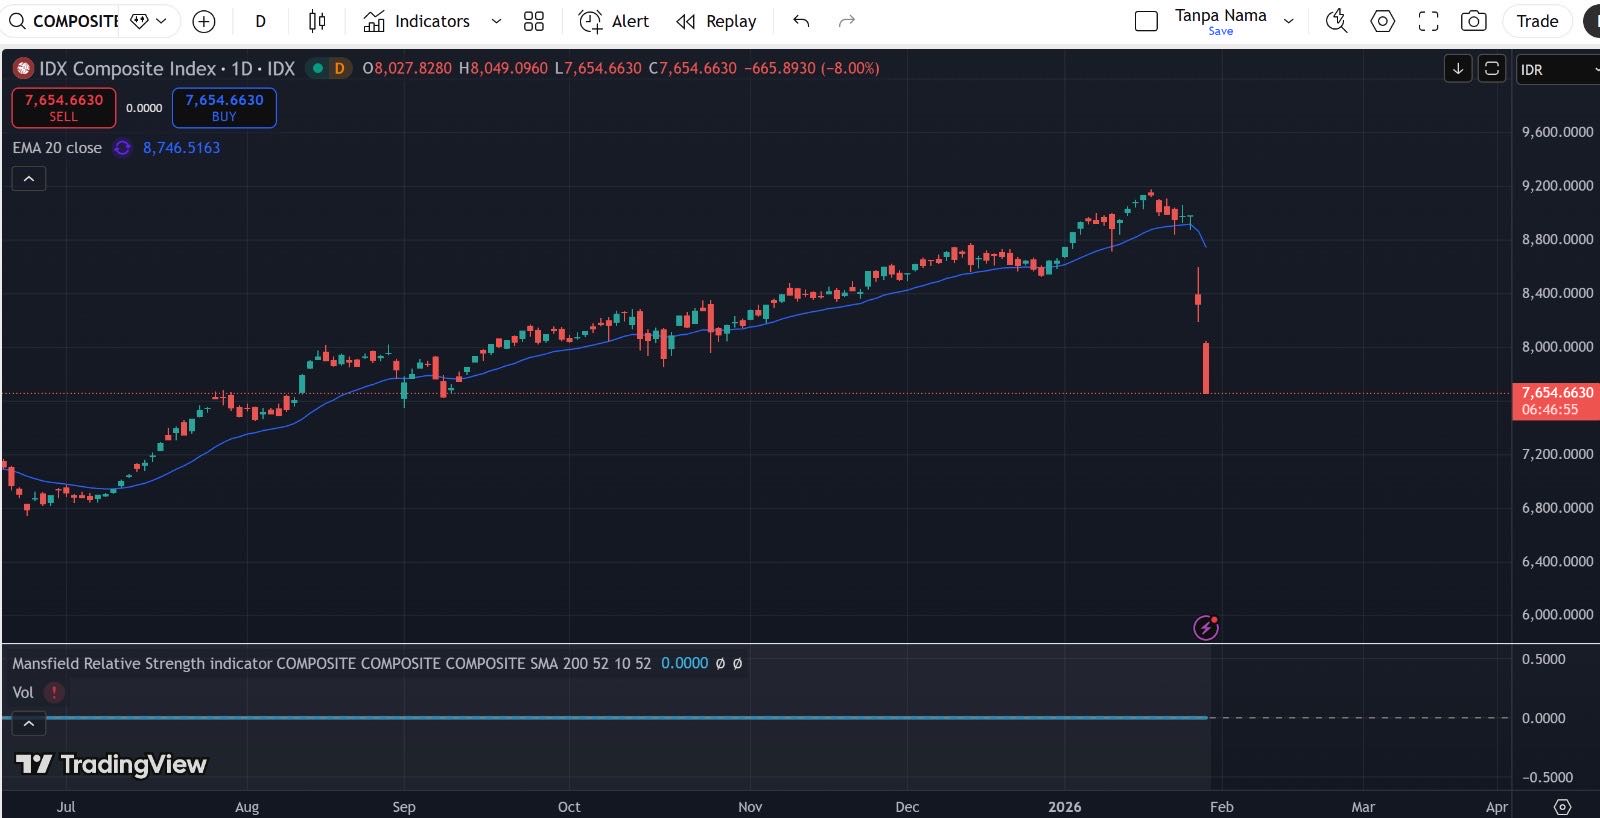Undo the last chart action
1600x818 pixels.
point(801,21)
